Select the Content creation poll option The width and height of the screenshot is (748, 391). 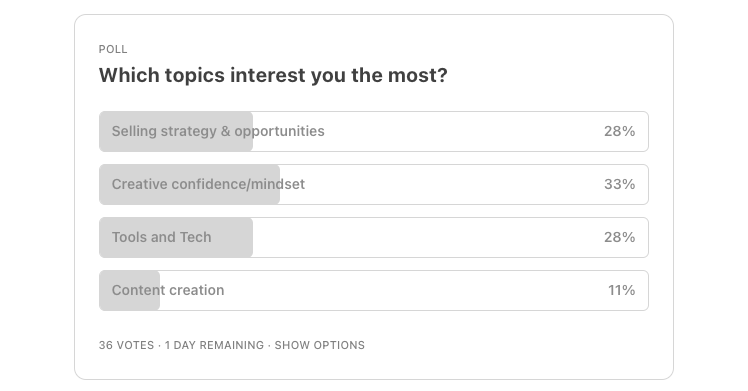[374, 290]
